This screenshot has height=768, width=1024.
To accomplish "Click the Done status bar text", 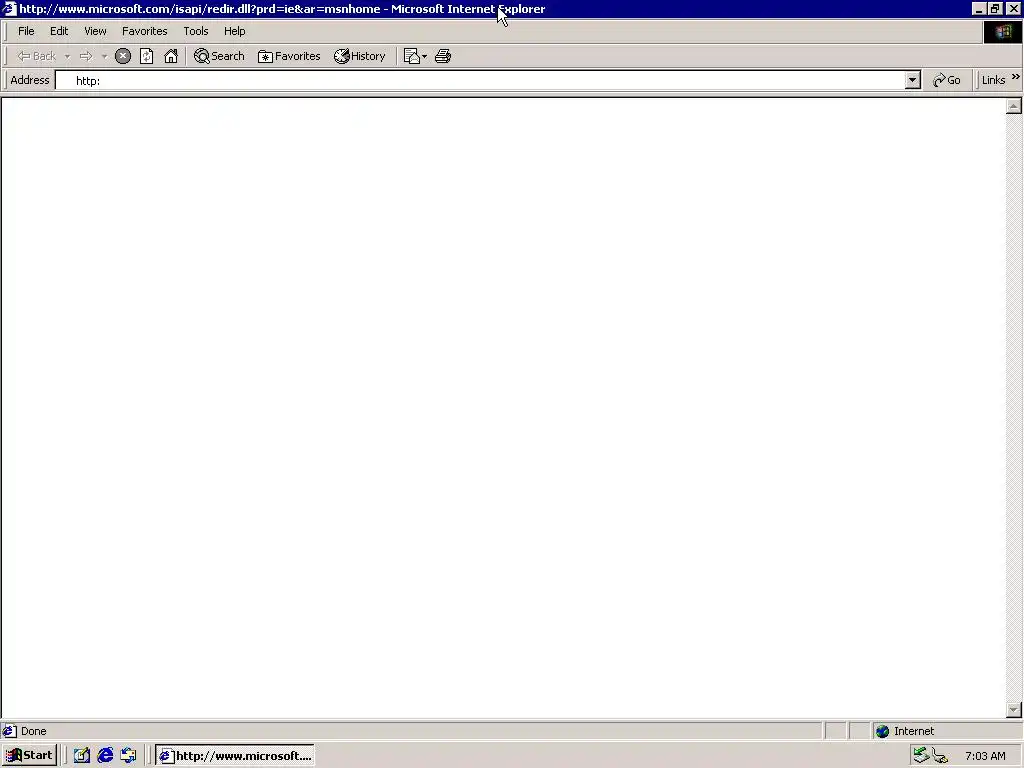I will tap(33, 731).
